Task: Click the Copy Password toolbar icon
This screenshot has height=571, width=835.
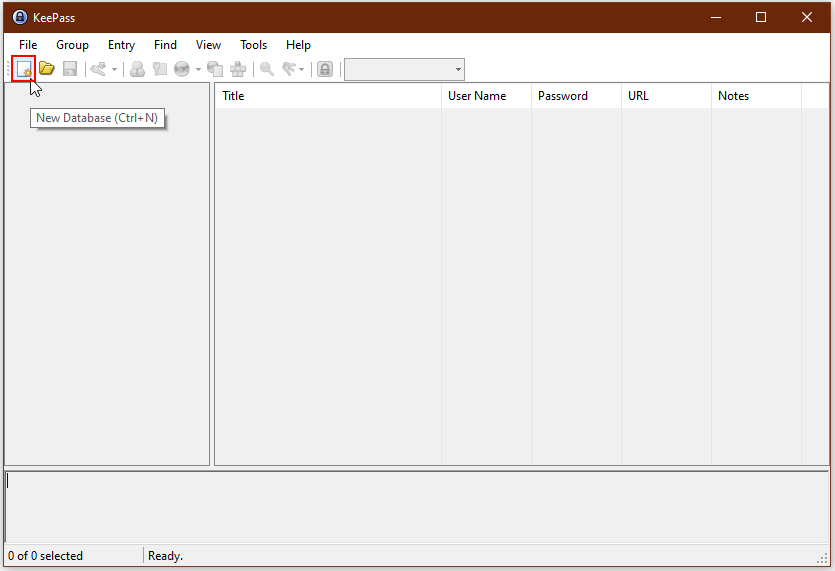Action: [x=160, y=69]
